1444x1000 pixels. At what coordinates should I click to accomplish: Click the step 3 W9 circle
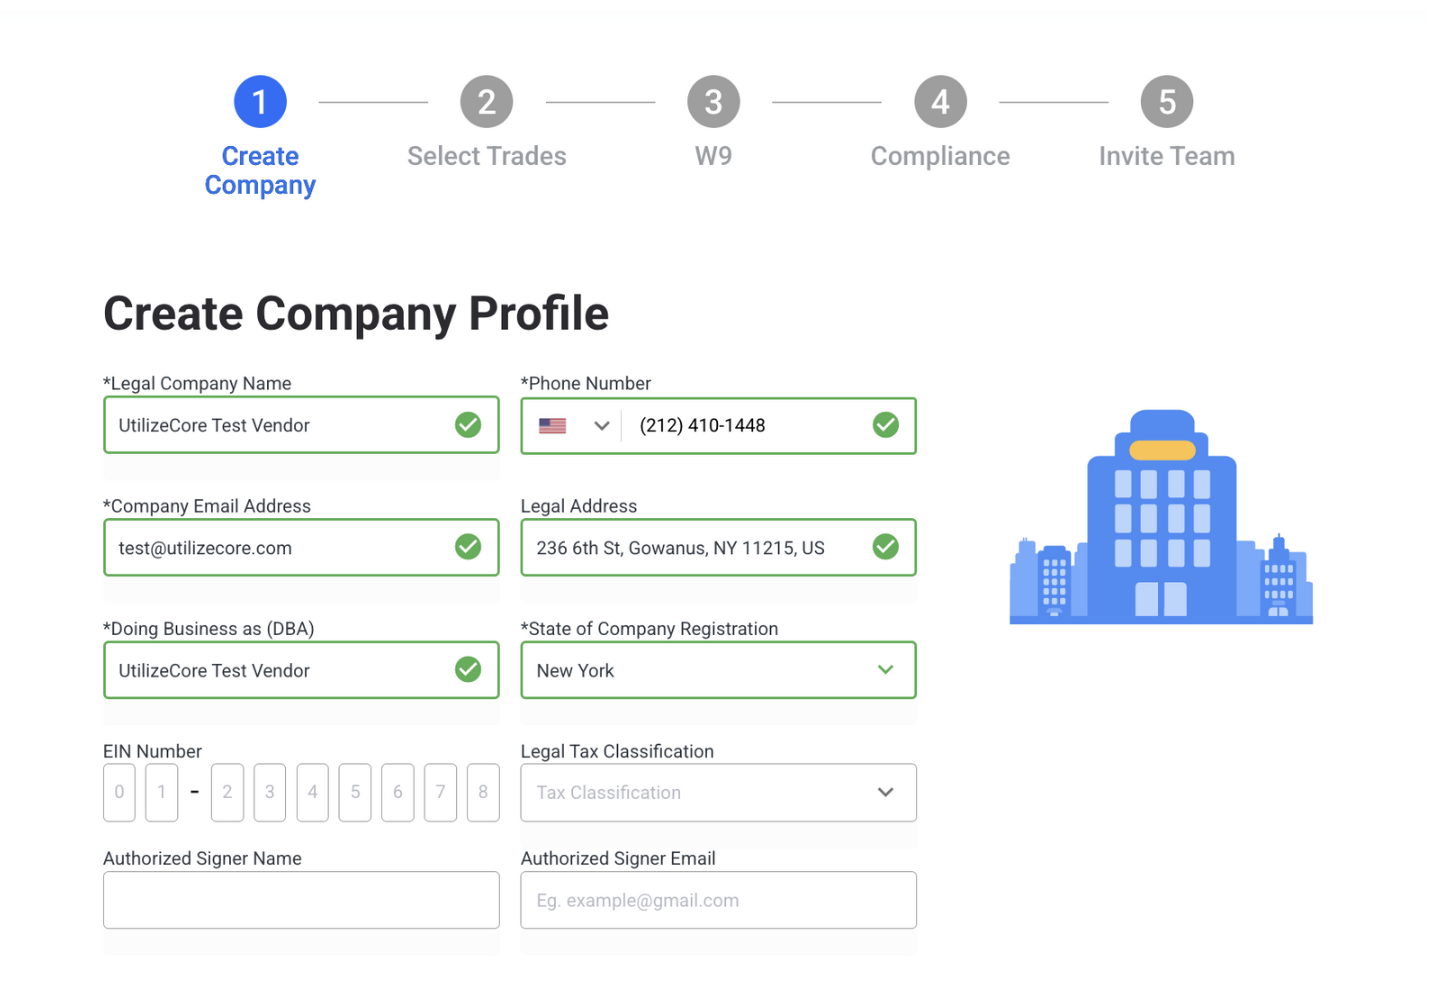[713, 100]
